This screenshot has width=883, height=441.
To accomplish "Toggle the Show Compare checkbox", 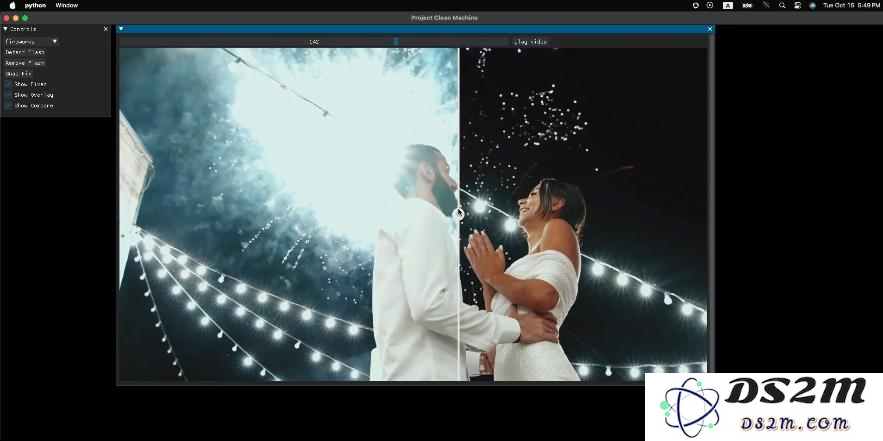I will click(8, 106).
